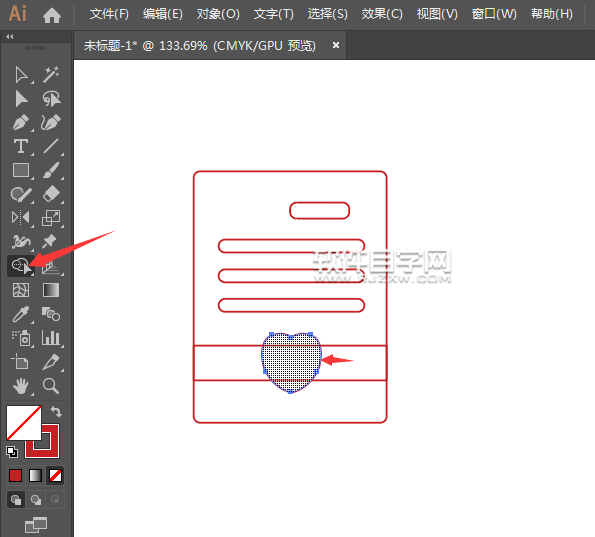Select the Blend tool
This screenshot has height=537, width=595.
coord(51,314)
